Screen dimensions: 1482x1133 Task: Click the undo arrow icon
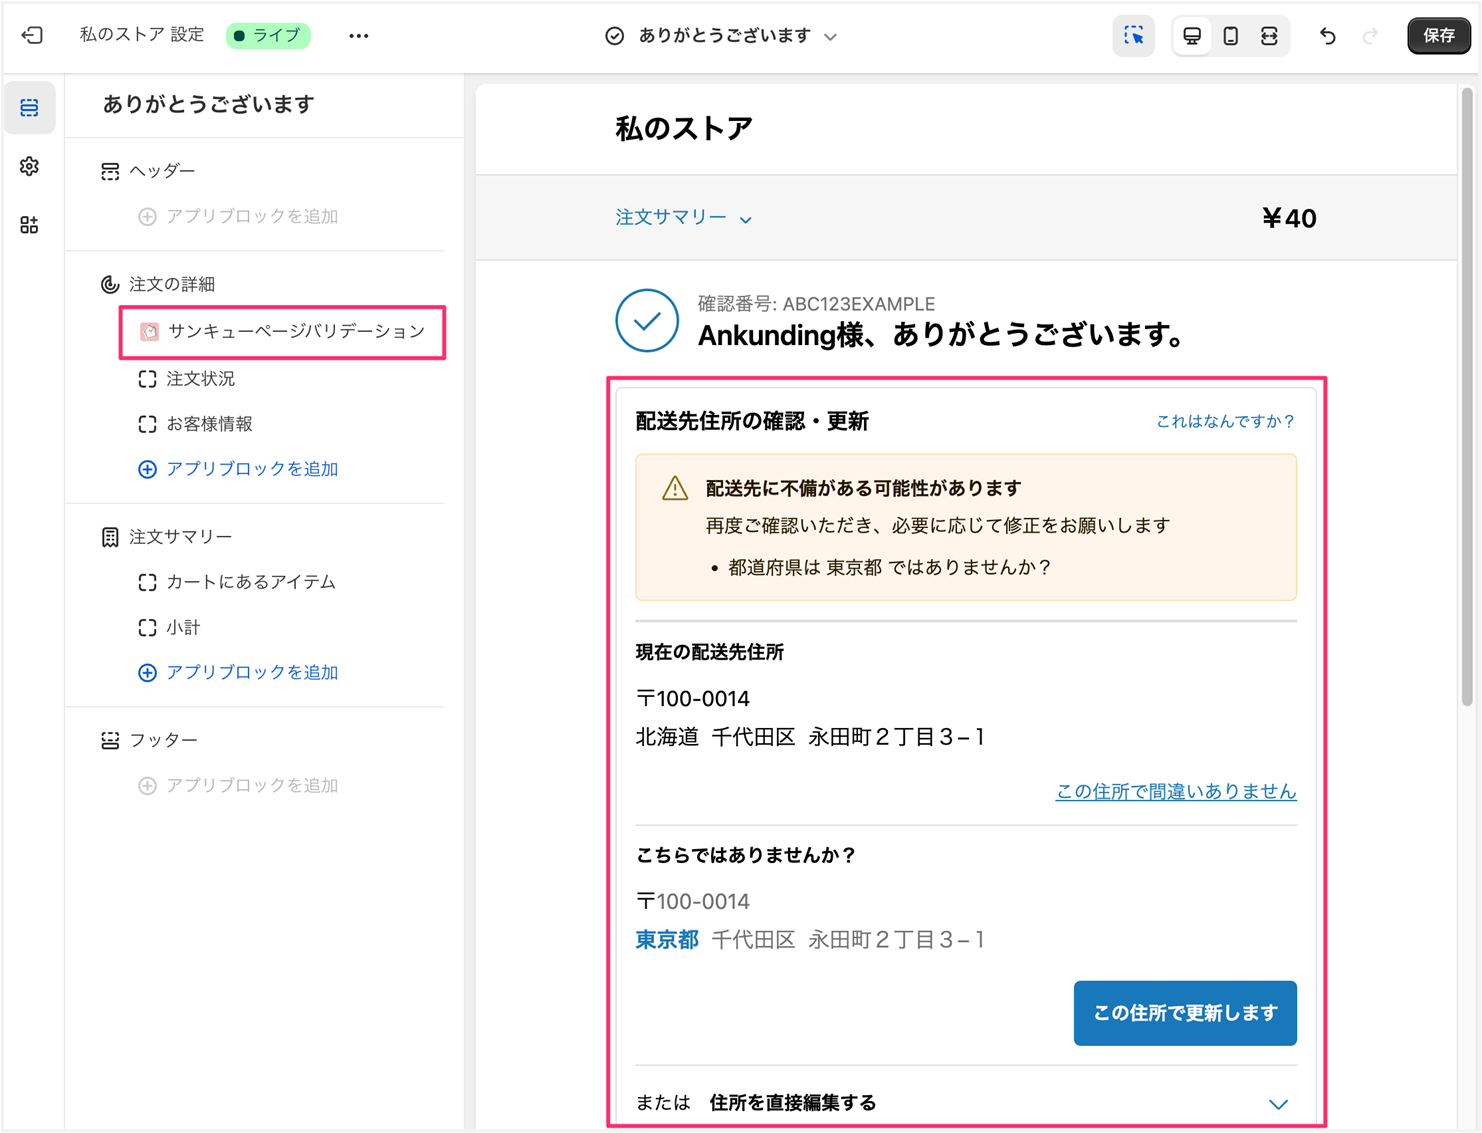(1328, 36)
